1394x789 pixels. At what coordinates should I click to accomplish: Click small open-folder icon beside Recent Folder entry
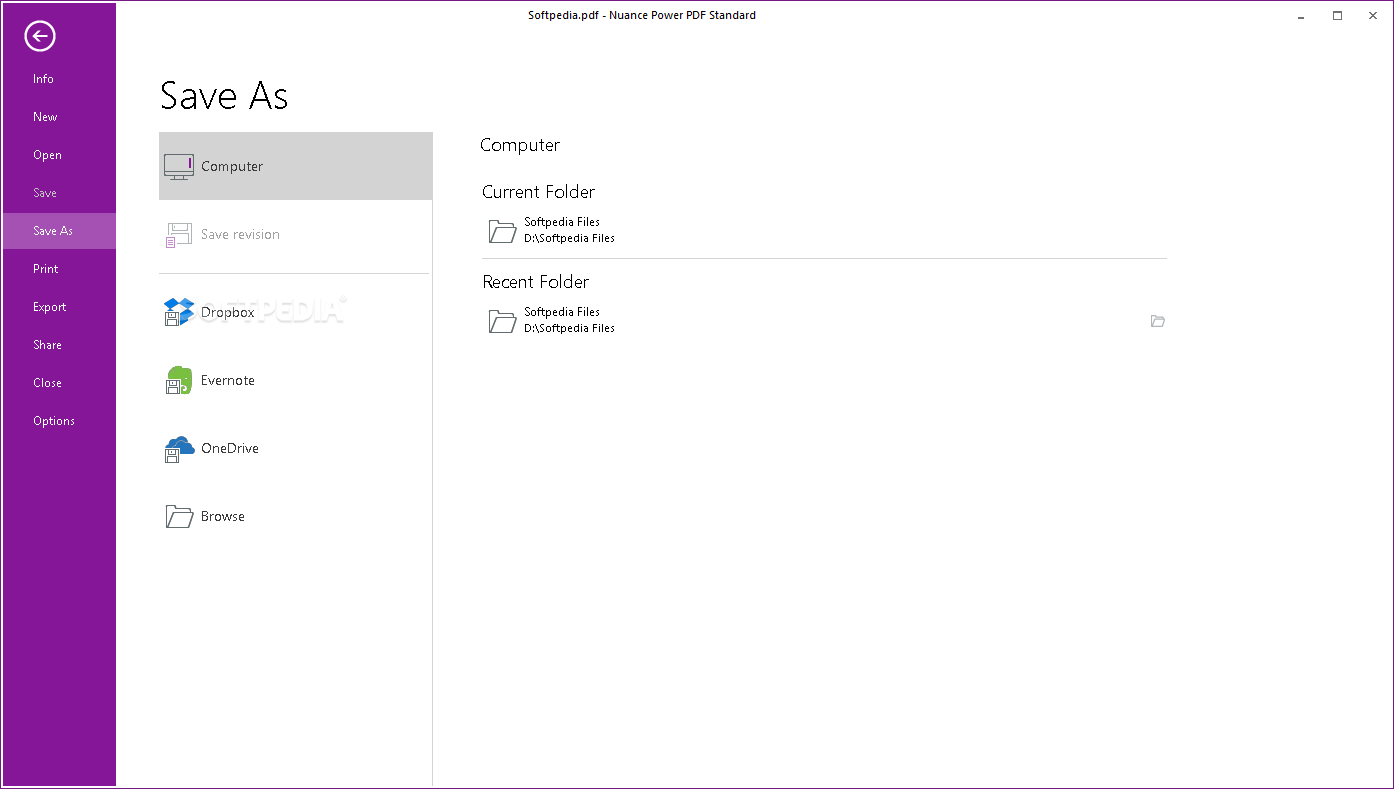tap(1158, 321)
